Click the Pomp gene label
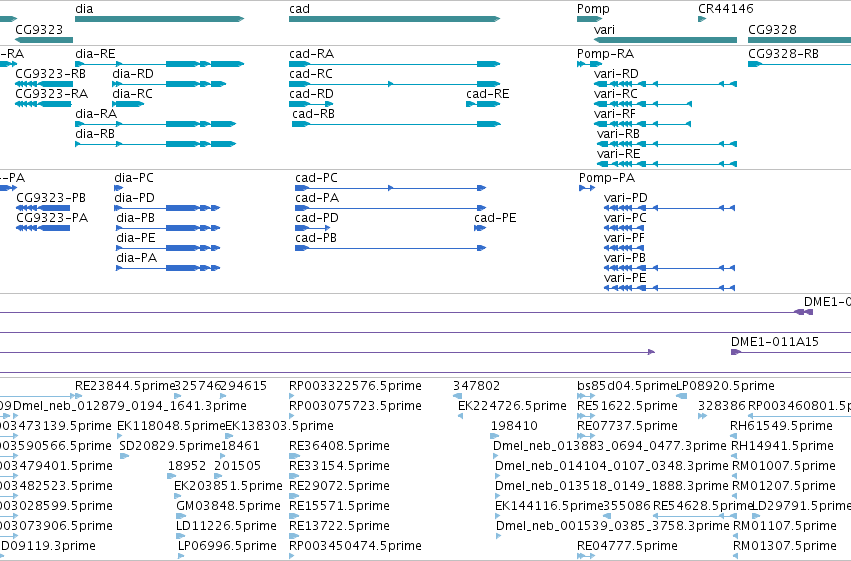Viewport: 851px width, 561px height. pos(593,9)
